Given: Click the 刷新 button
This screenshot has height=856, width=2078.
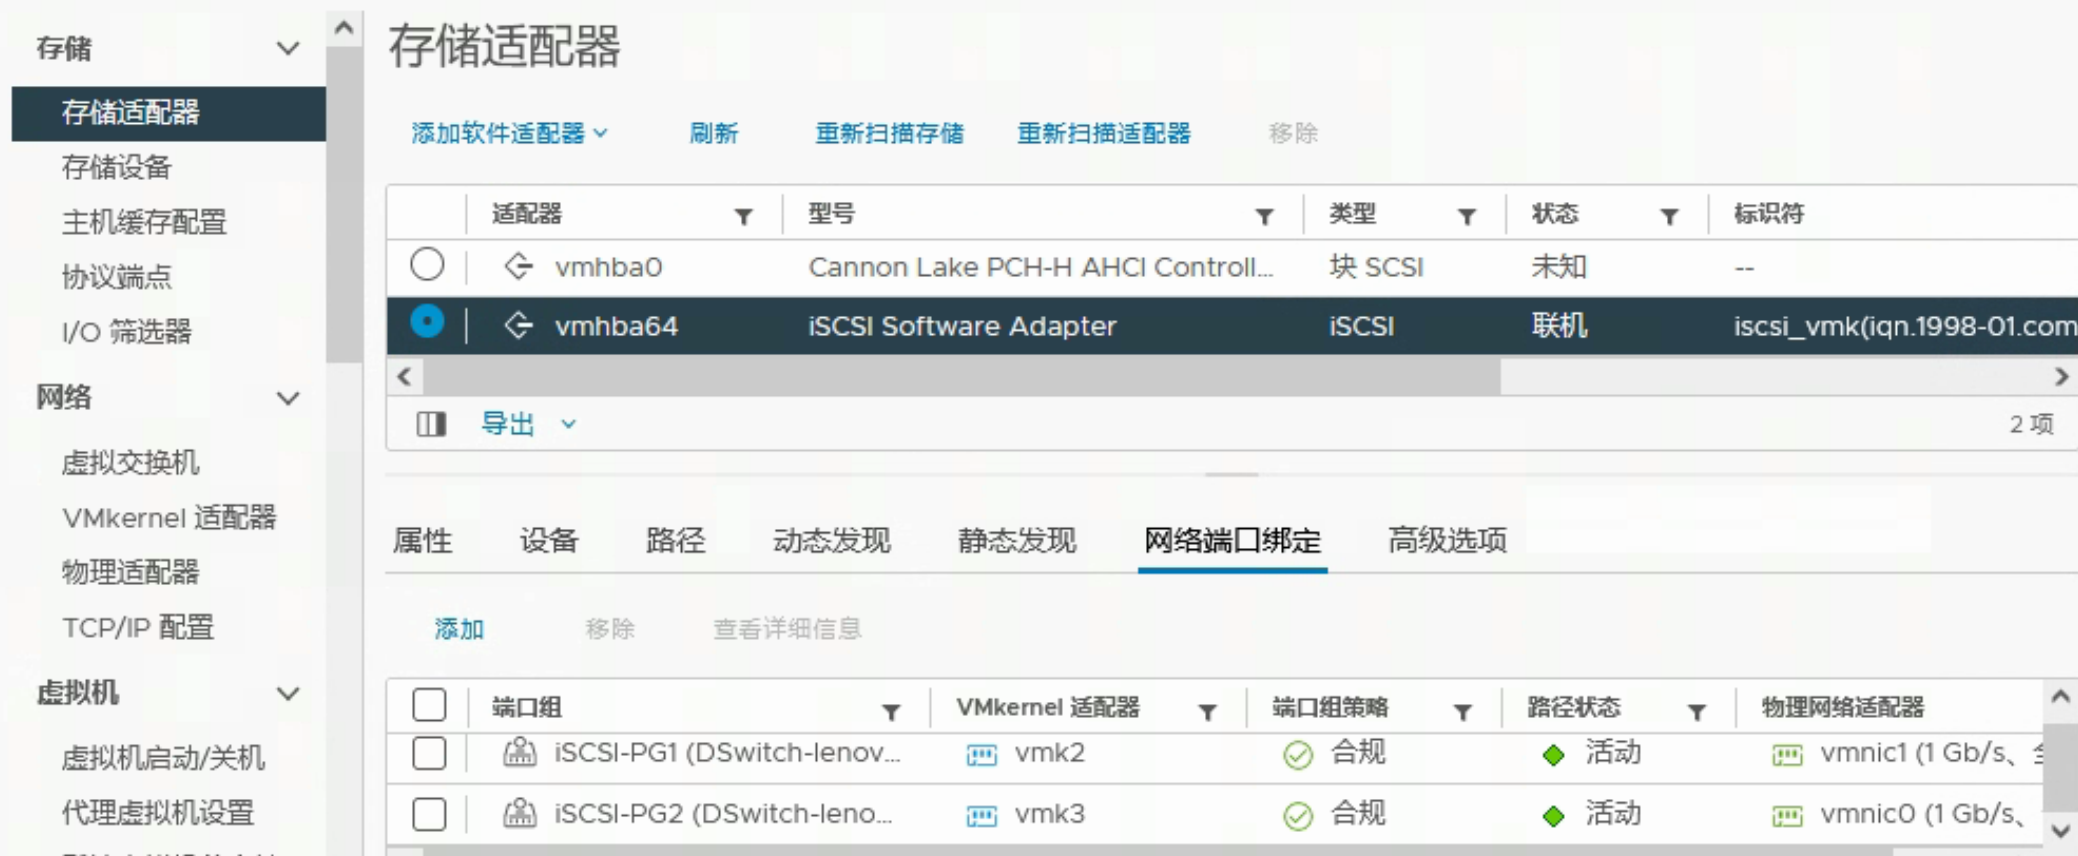Looking at the screenshot, I should [714, 133].
